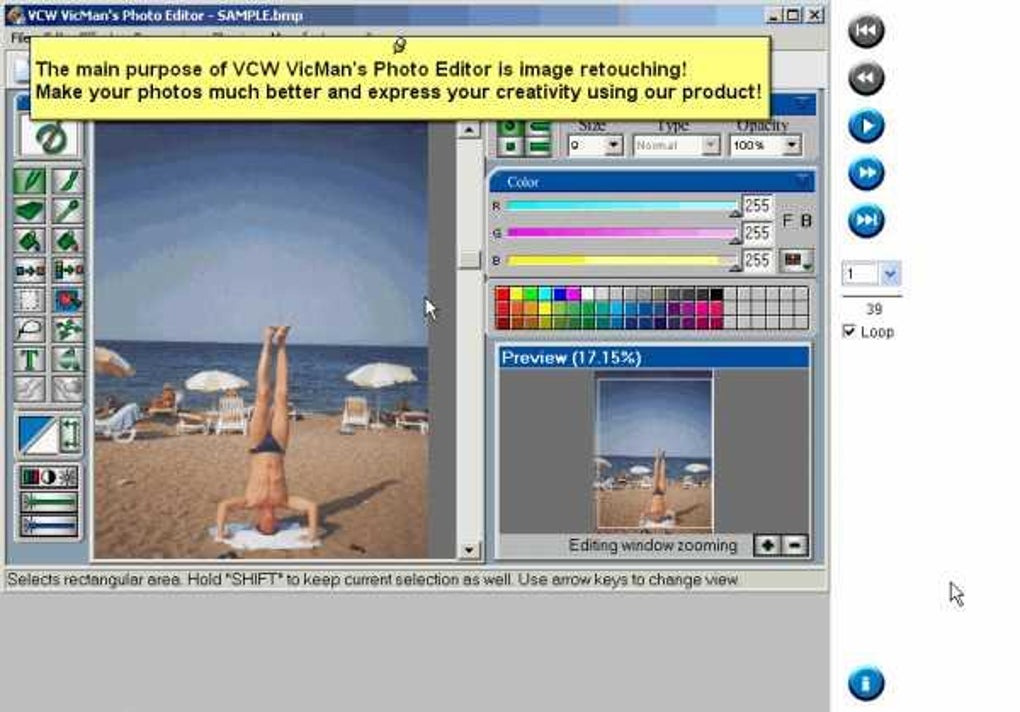Click the Preview panel thumbnail image
Screen dimensions: 1020x712
click(655, 453)
